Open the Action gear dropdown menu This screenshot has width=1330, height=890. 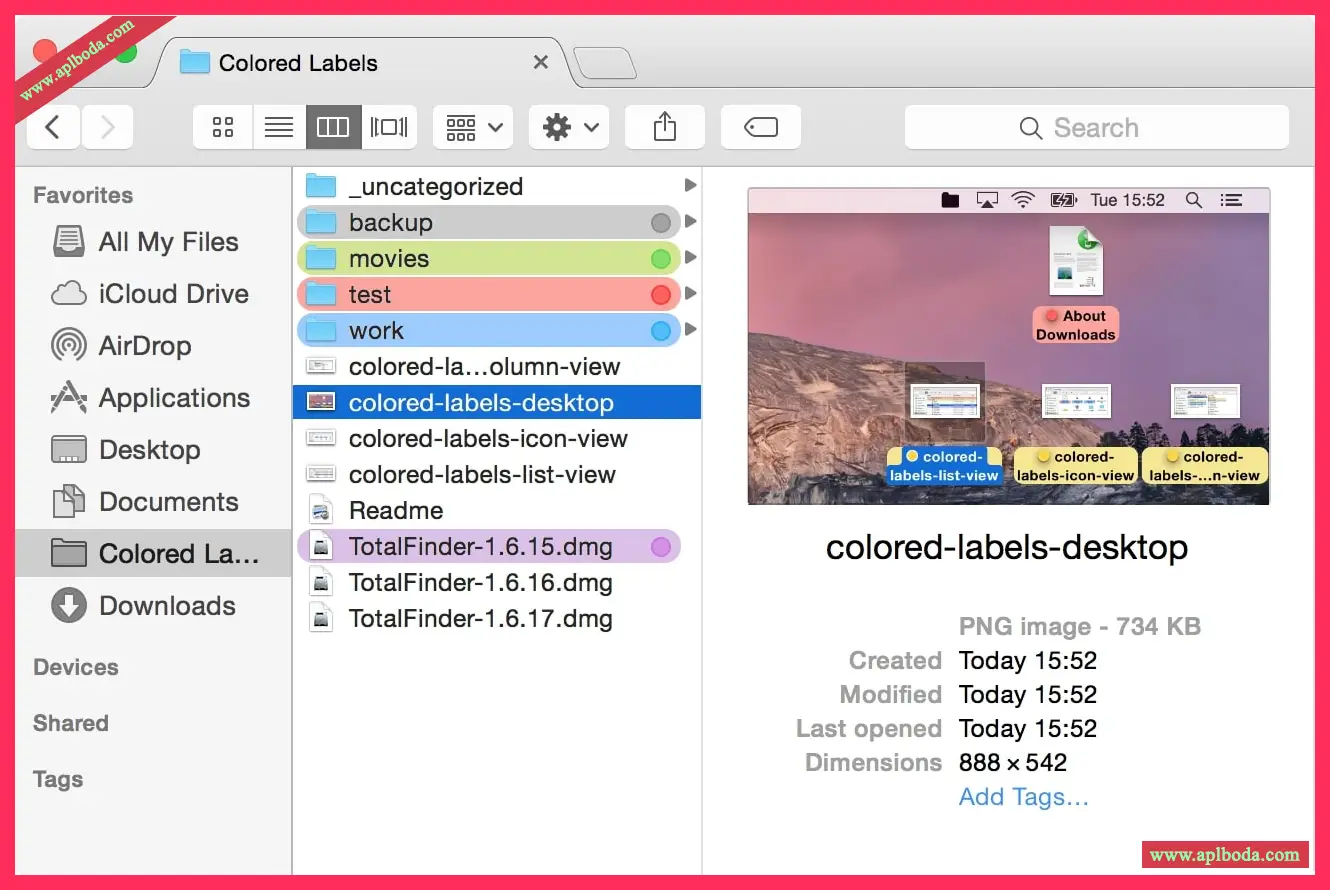569,127
